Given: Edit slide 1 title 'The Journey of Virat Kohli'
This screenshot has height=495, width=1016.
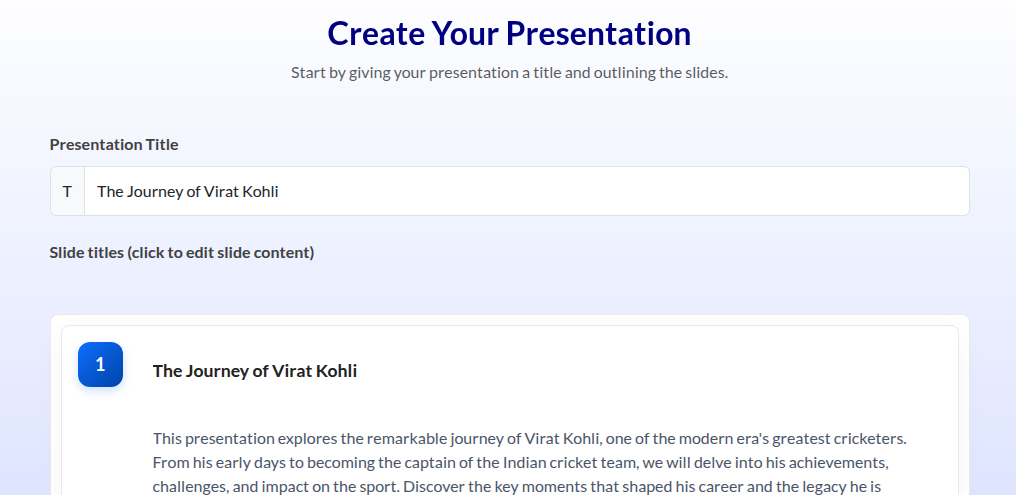Looking at the screenshot, I should [254, 371].
